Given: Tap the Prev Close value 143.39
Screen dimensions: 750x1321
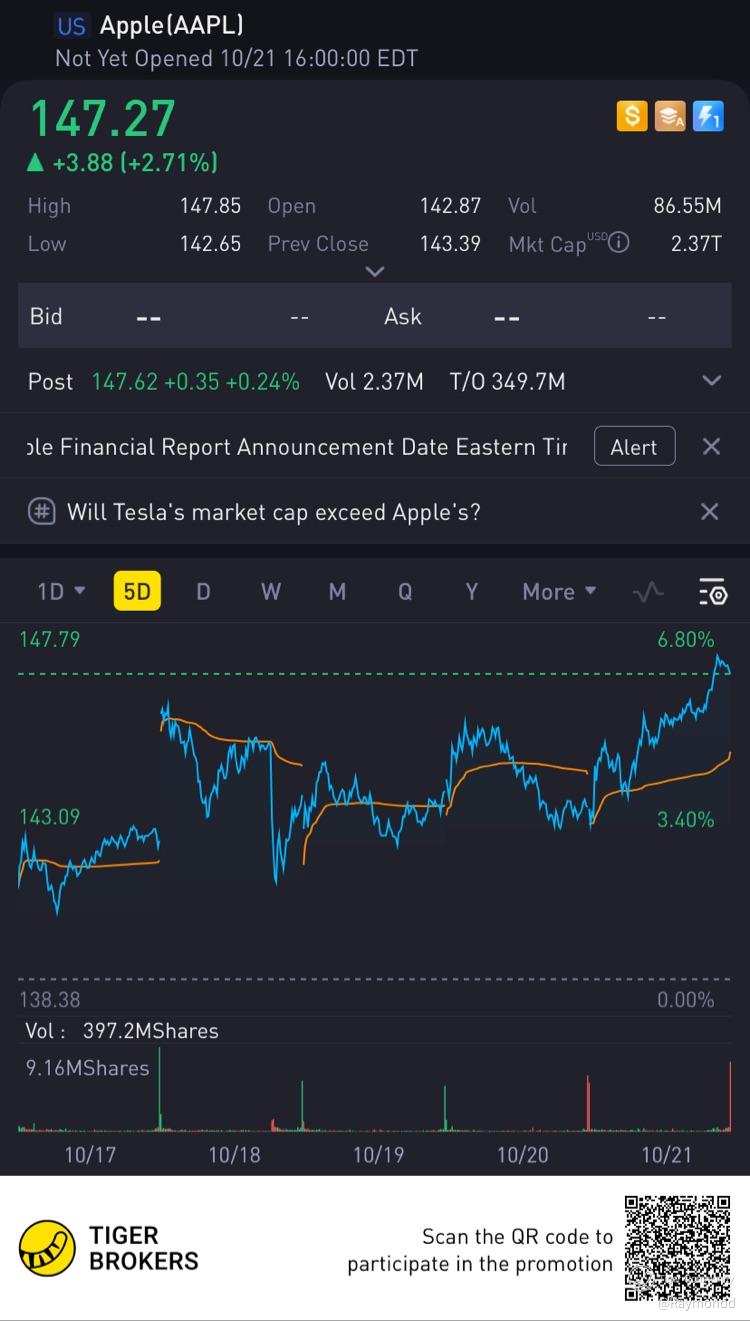Looking at the screenshot, I should coord(450,243).
